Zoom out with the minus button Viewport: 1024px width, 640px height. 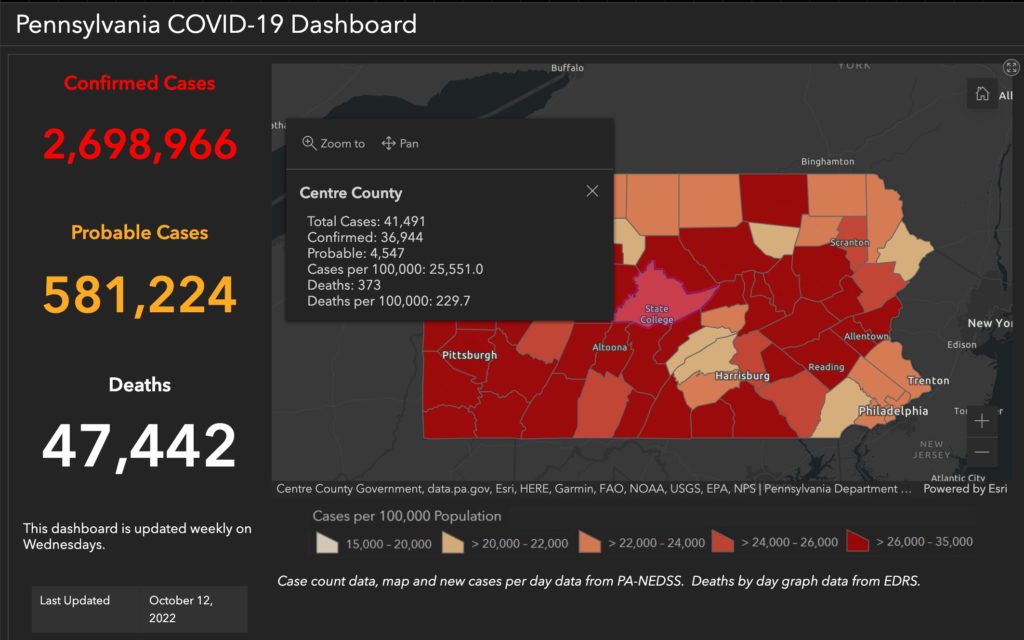[982, 452]
